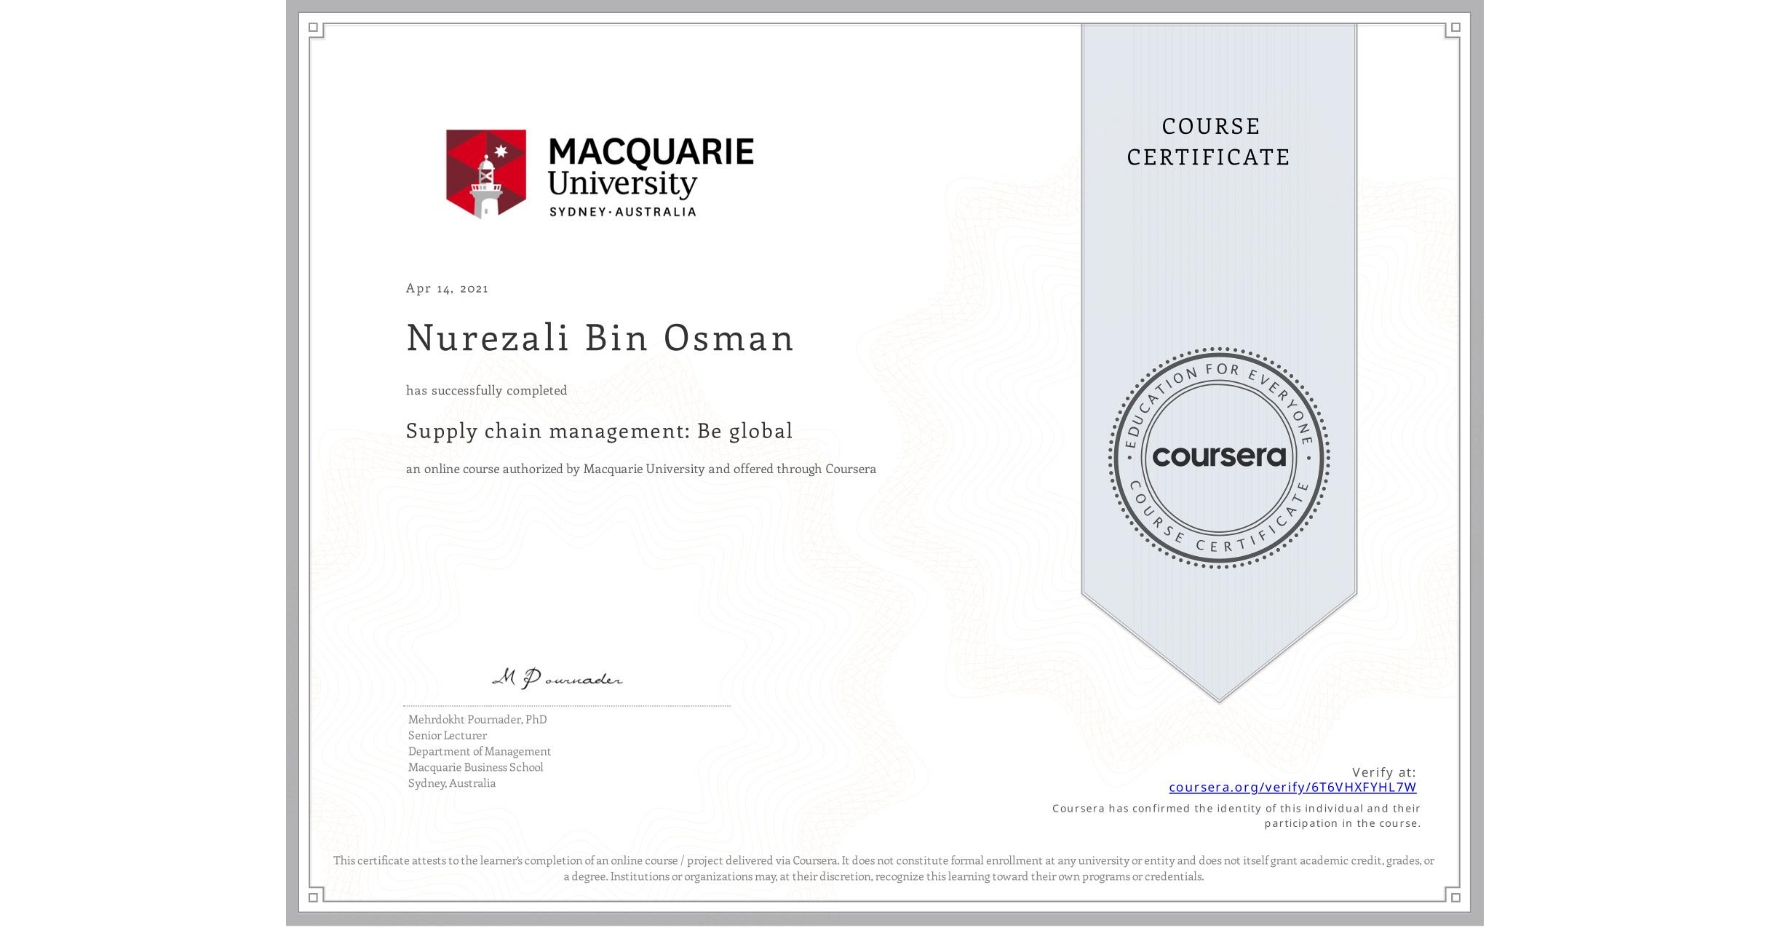Select the 'has successfully completed' text
Image resolution: width=1772 pixels, height=928 pixels.
tap(486, 390)
